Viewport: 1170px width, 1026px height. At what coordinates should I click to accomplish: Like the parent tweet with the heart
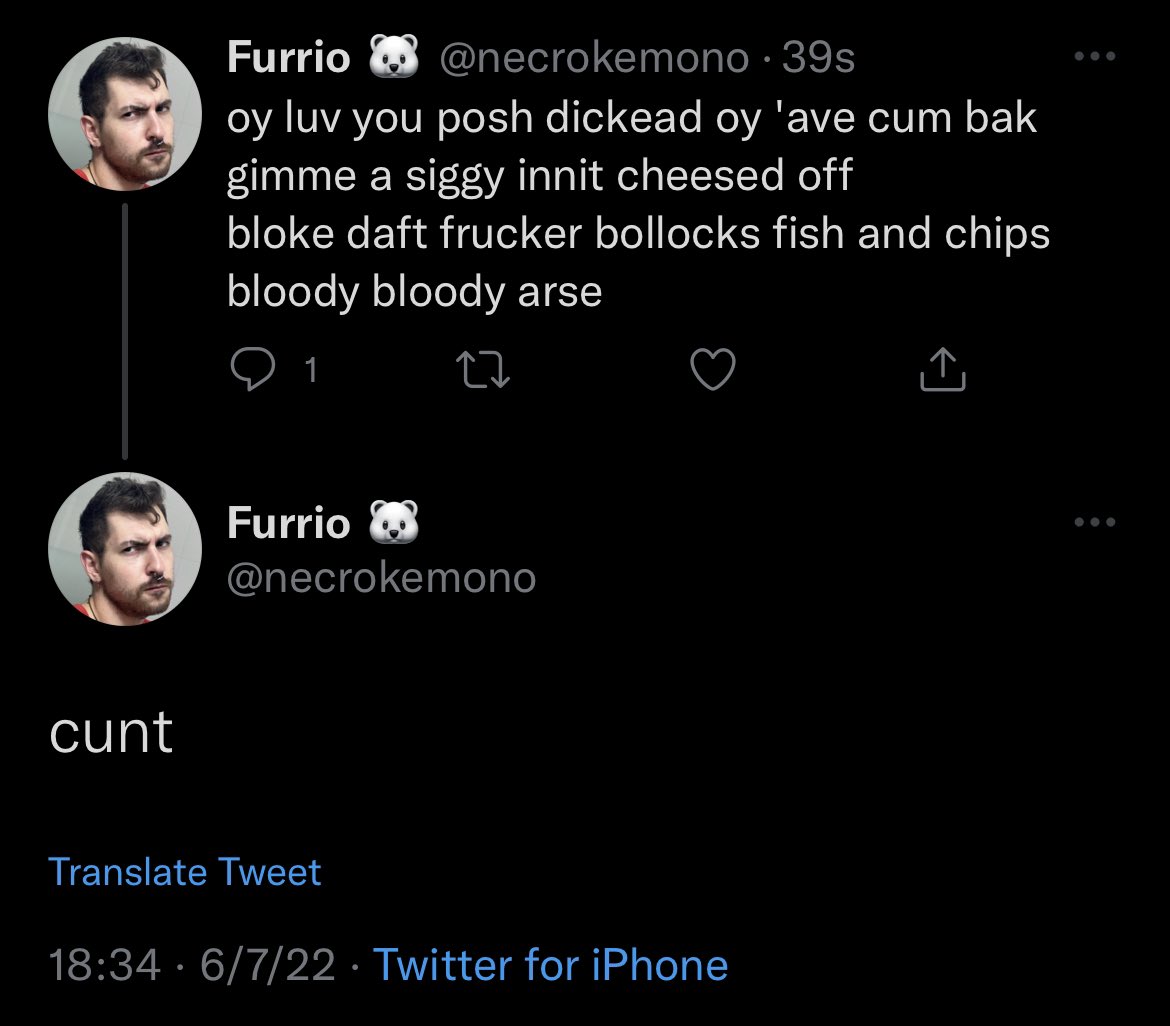click(714, 371)
